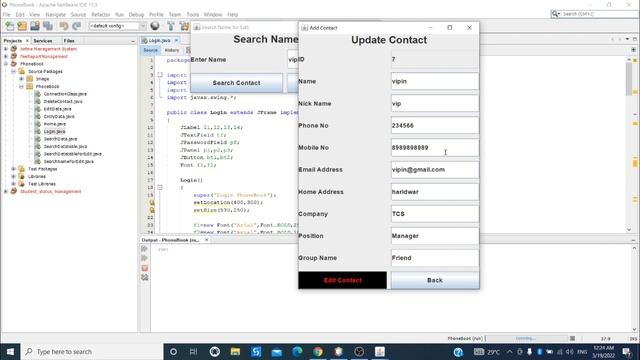Open the Tools menu
Image resolution: width=640 pixels, height=360 pixels.
193,14
